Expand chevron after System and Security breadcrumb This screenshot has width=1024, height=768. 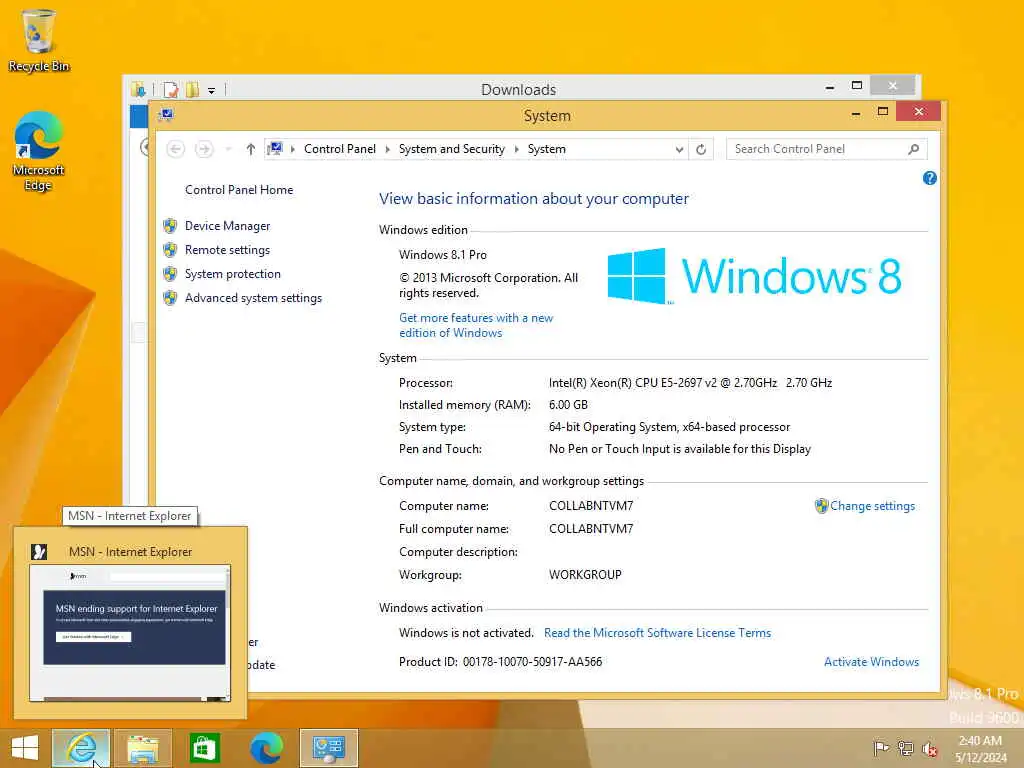[x=517, y=150]
